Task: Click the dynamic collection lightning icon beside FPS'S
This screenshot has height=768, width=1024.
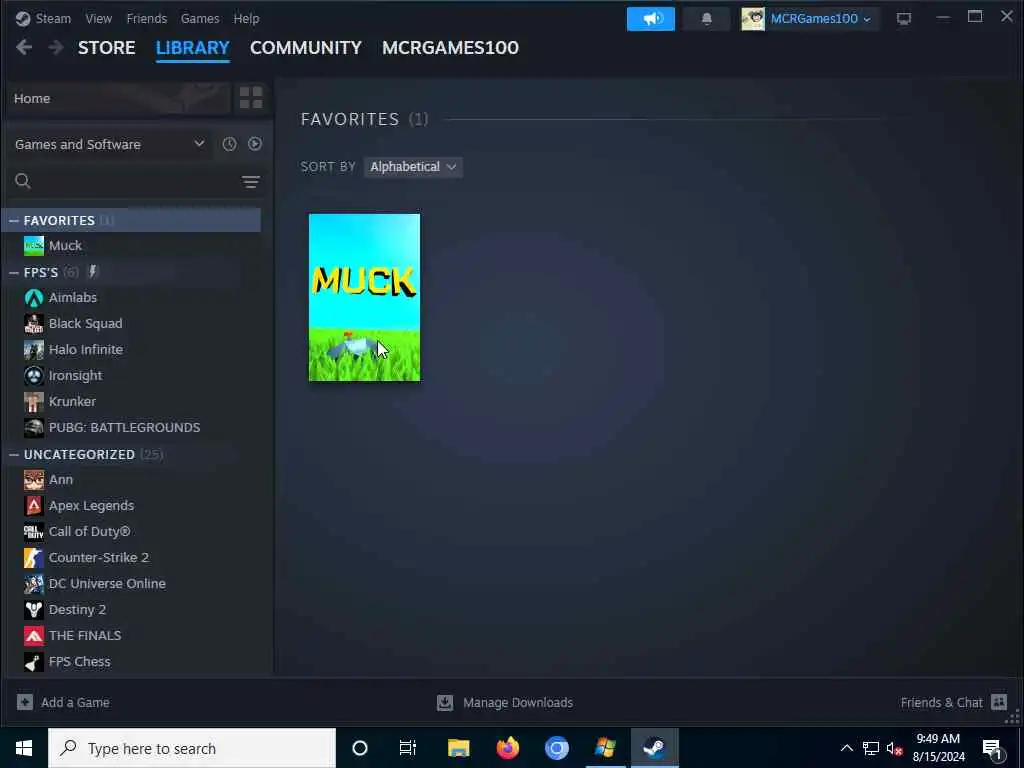Action: point(92,272)
